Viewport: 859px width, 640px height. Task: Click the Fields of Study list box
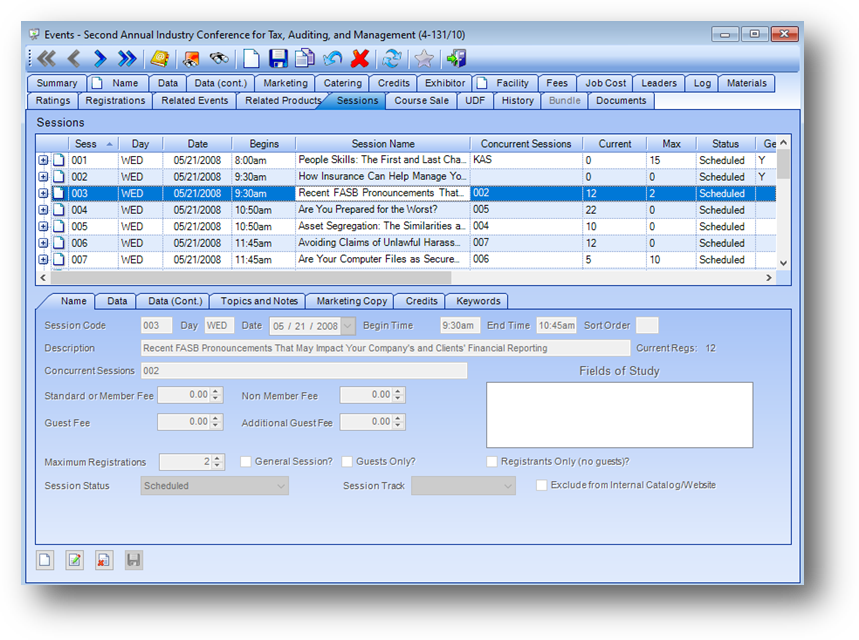(620, 415)
